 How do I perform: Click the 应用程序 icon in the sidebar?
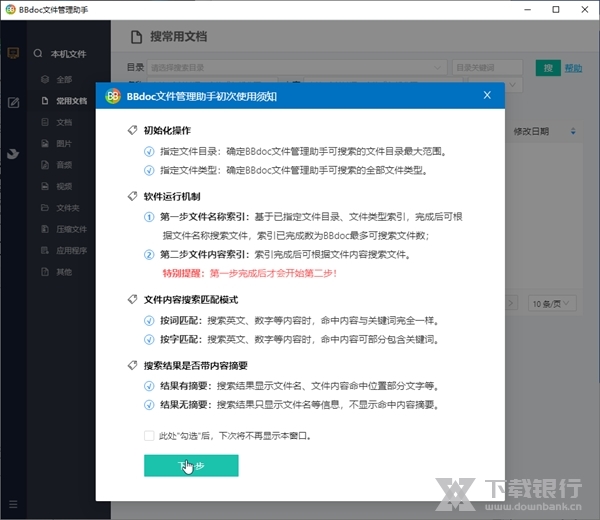[45, 251]
